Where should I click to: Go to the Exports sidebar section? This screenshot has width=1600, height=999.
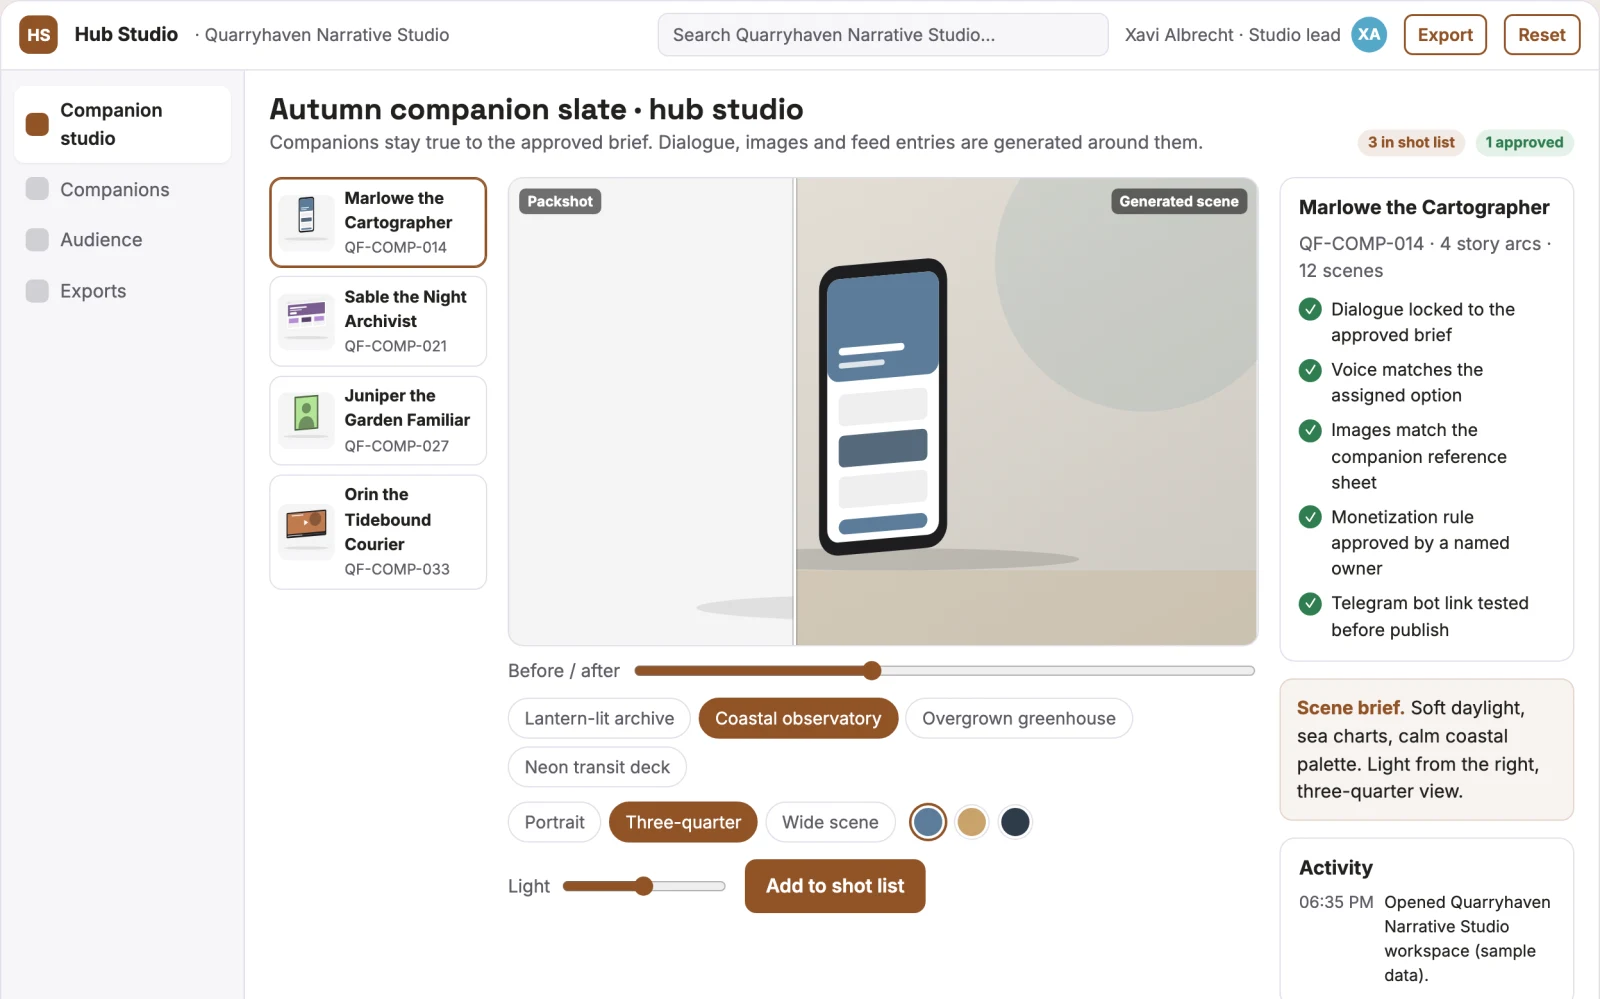click(123, 291)
